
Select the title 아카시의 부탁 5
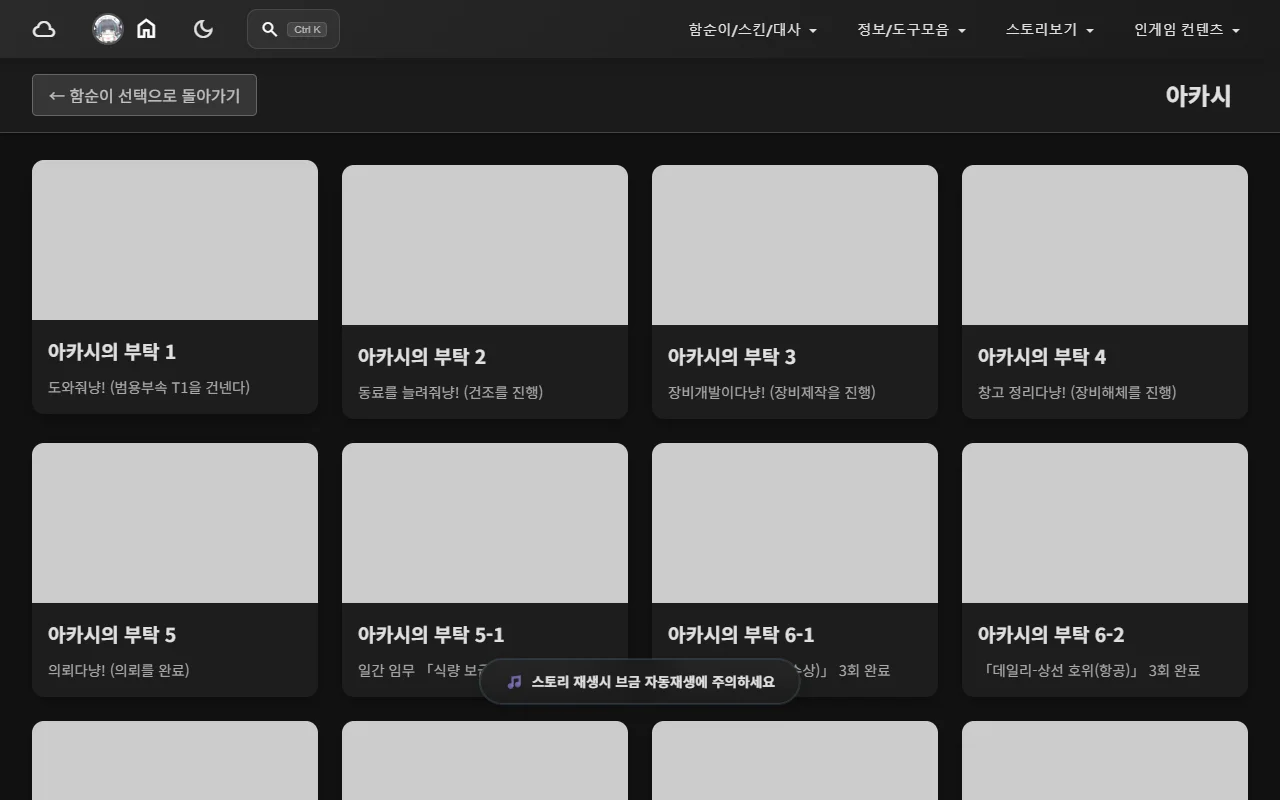click(x=111, y=635)
